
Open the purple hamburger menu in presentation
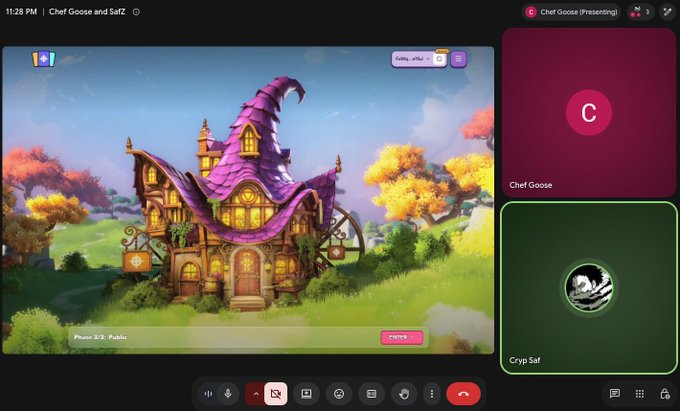(x=458, y=59)
